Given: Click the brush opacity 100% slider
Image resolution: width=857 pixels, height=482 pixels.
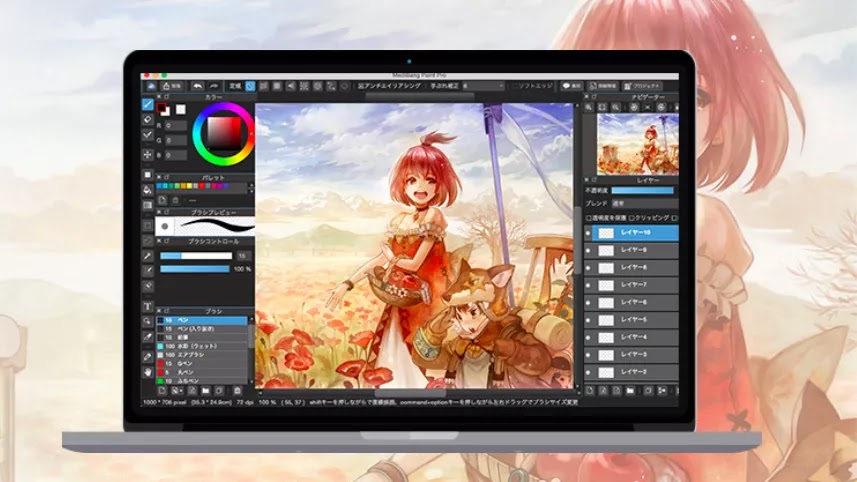Looking at the screenshot, I should 195,269.
